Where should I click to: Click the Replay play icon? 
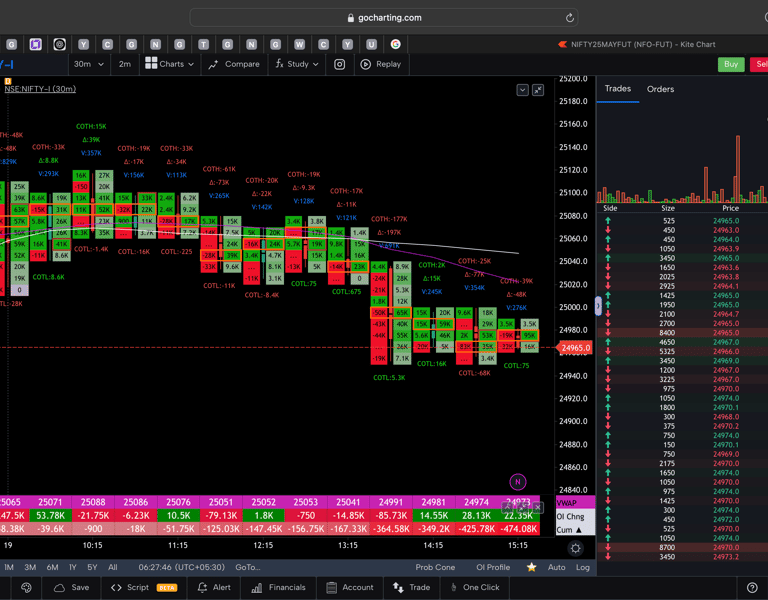[365, 64]
